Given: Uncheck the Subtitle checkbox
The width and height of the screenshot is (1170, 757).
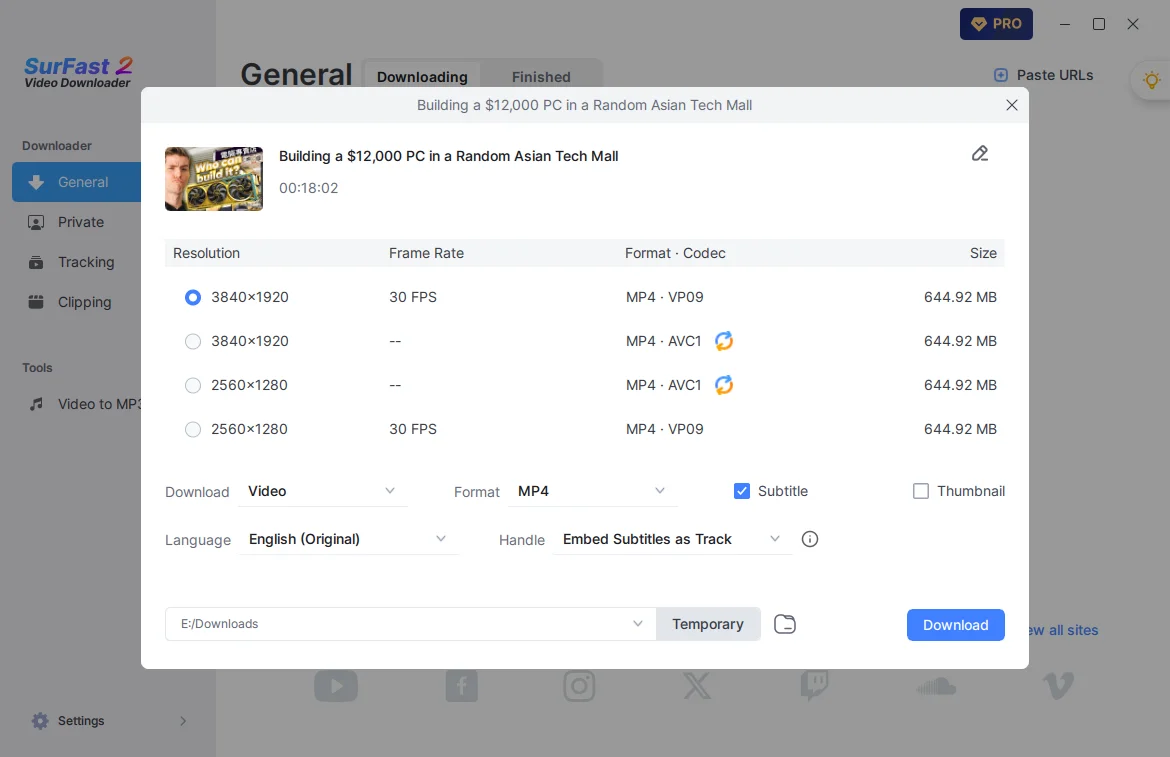Looking at the screenshot, I should pyautogui.click(x=742, y=491).
